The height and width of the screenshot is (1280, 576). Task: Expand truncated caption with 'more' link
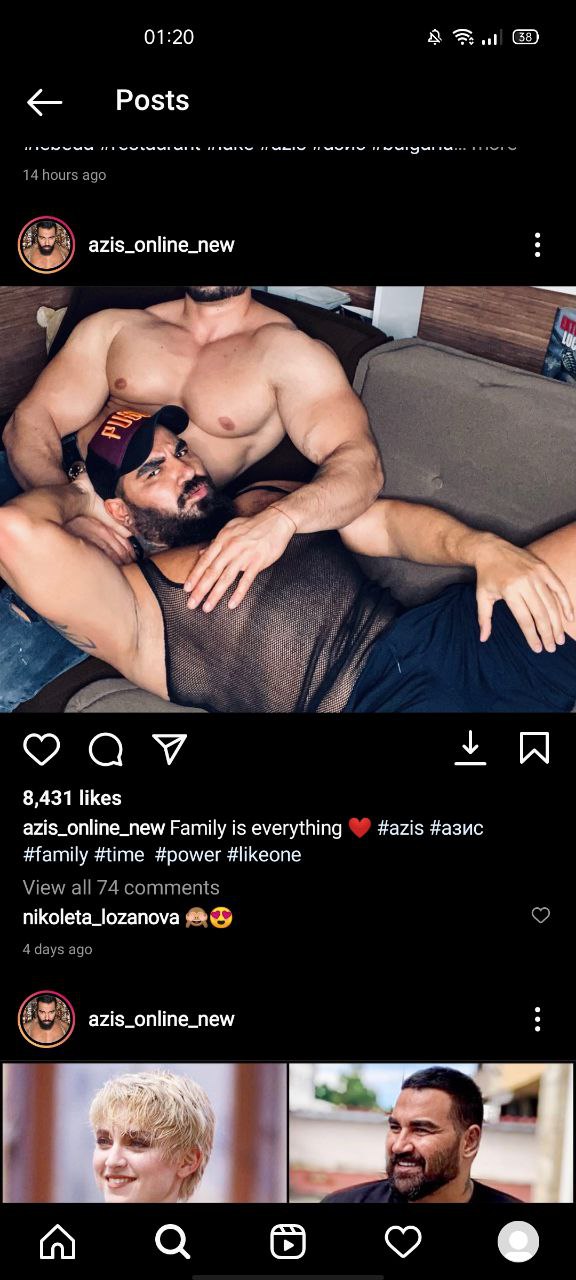coord(494,144)
